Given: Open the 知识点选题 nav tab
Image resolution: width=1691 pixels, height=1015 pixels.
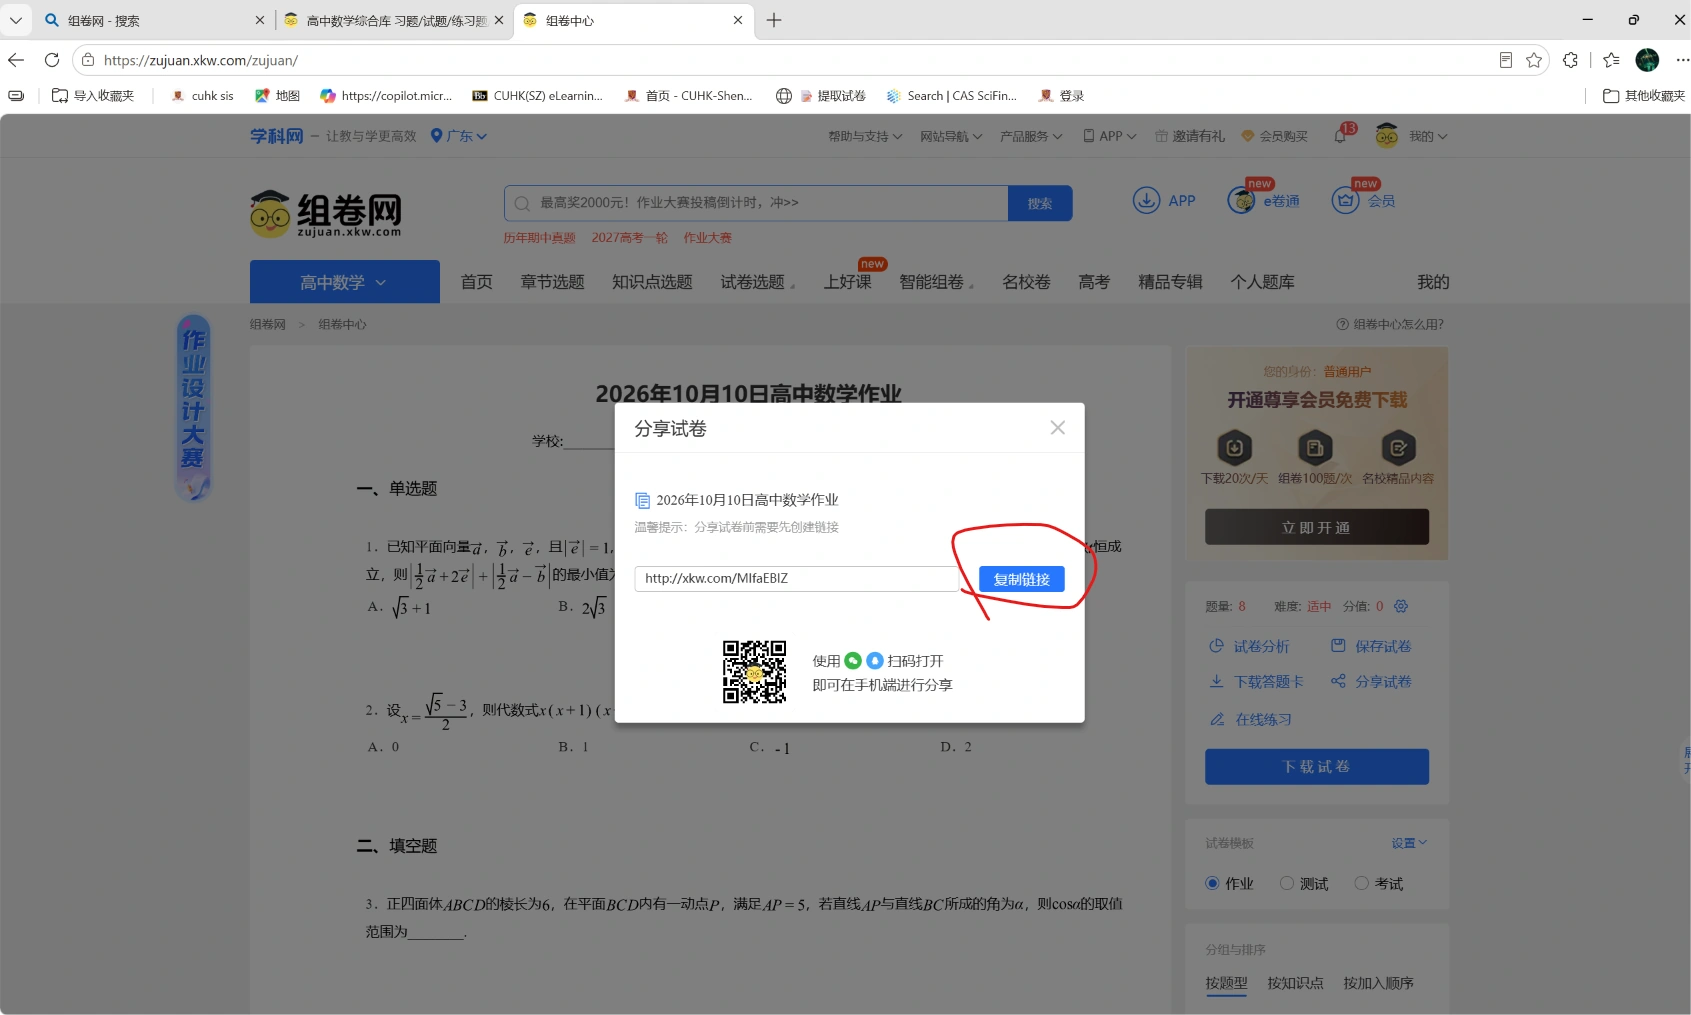Looking at the screenshot, I should coord(652,282).
